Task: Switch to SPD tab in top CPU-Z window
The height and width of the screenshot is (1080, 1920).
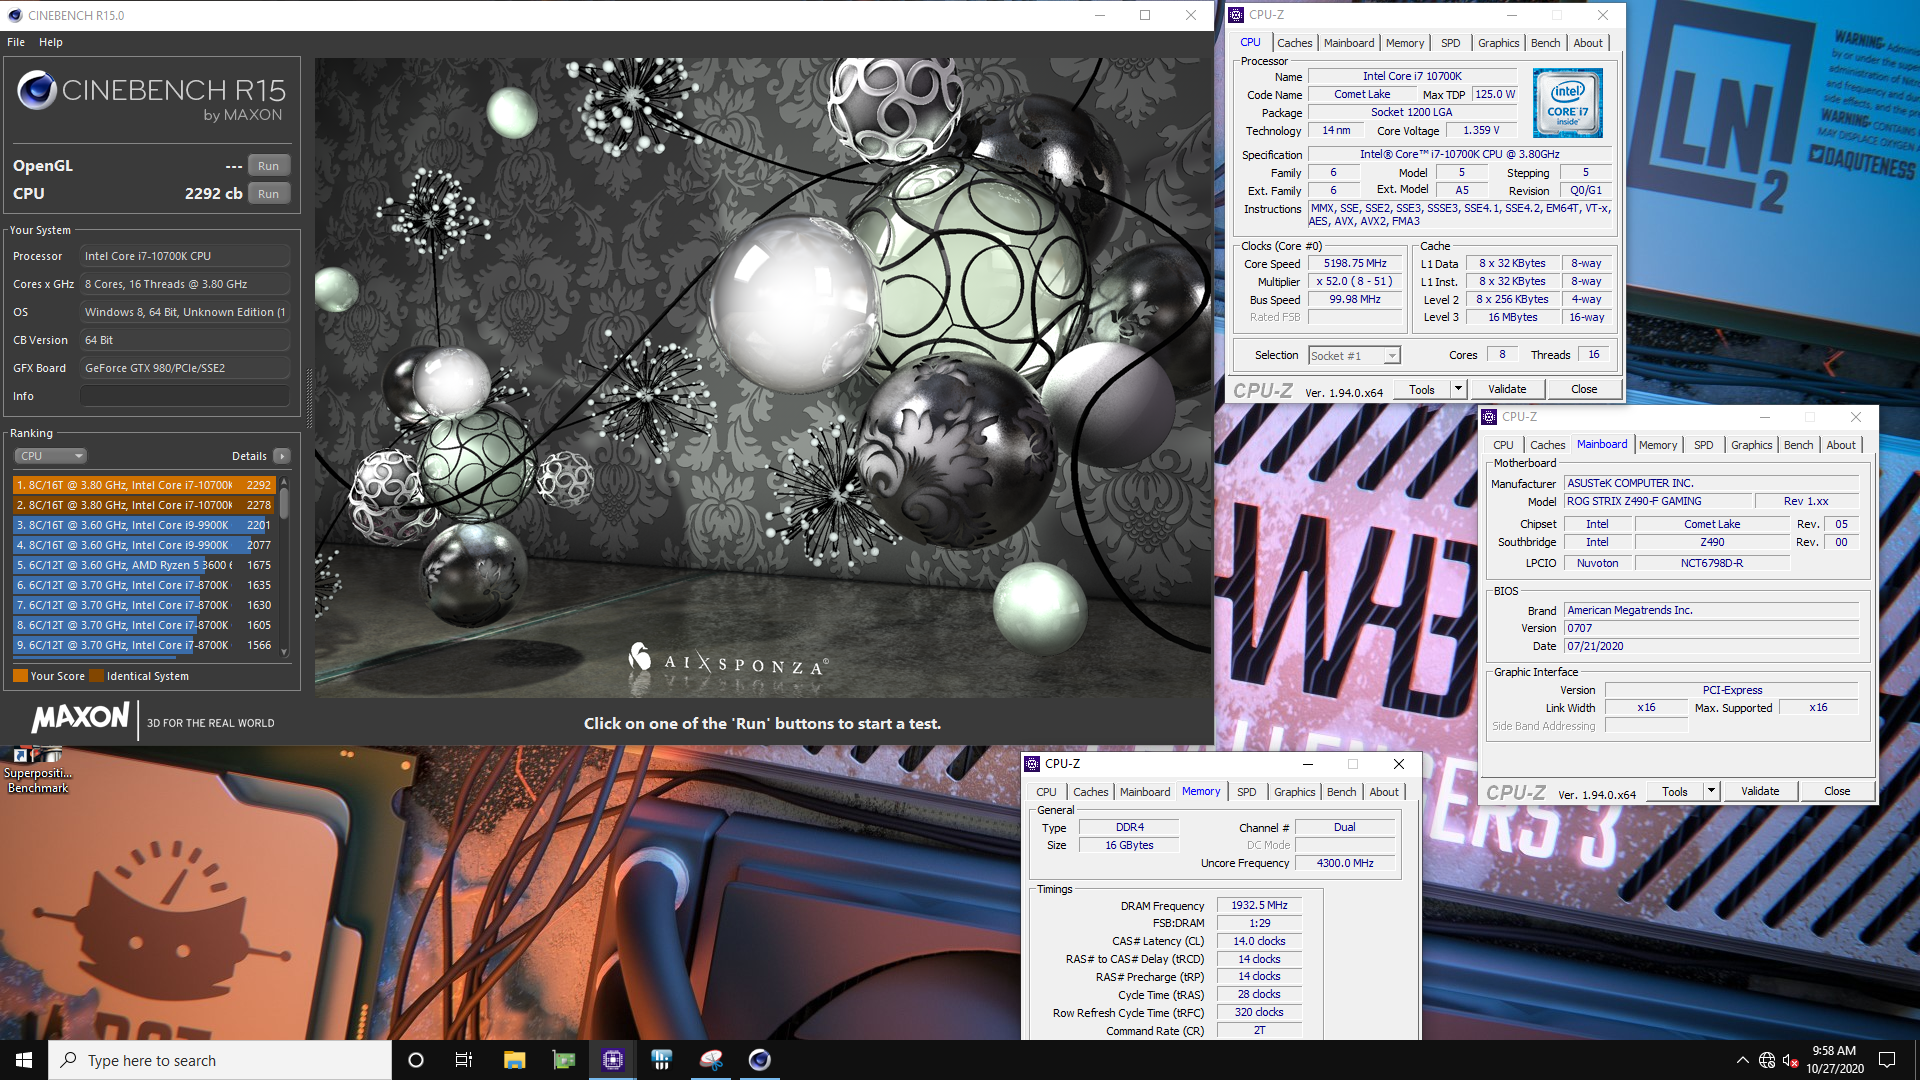Action: point(1450,43)
